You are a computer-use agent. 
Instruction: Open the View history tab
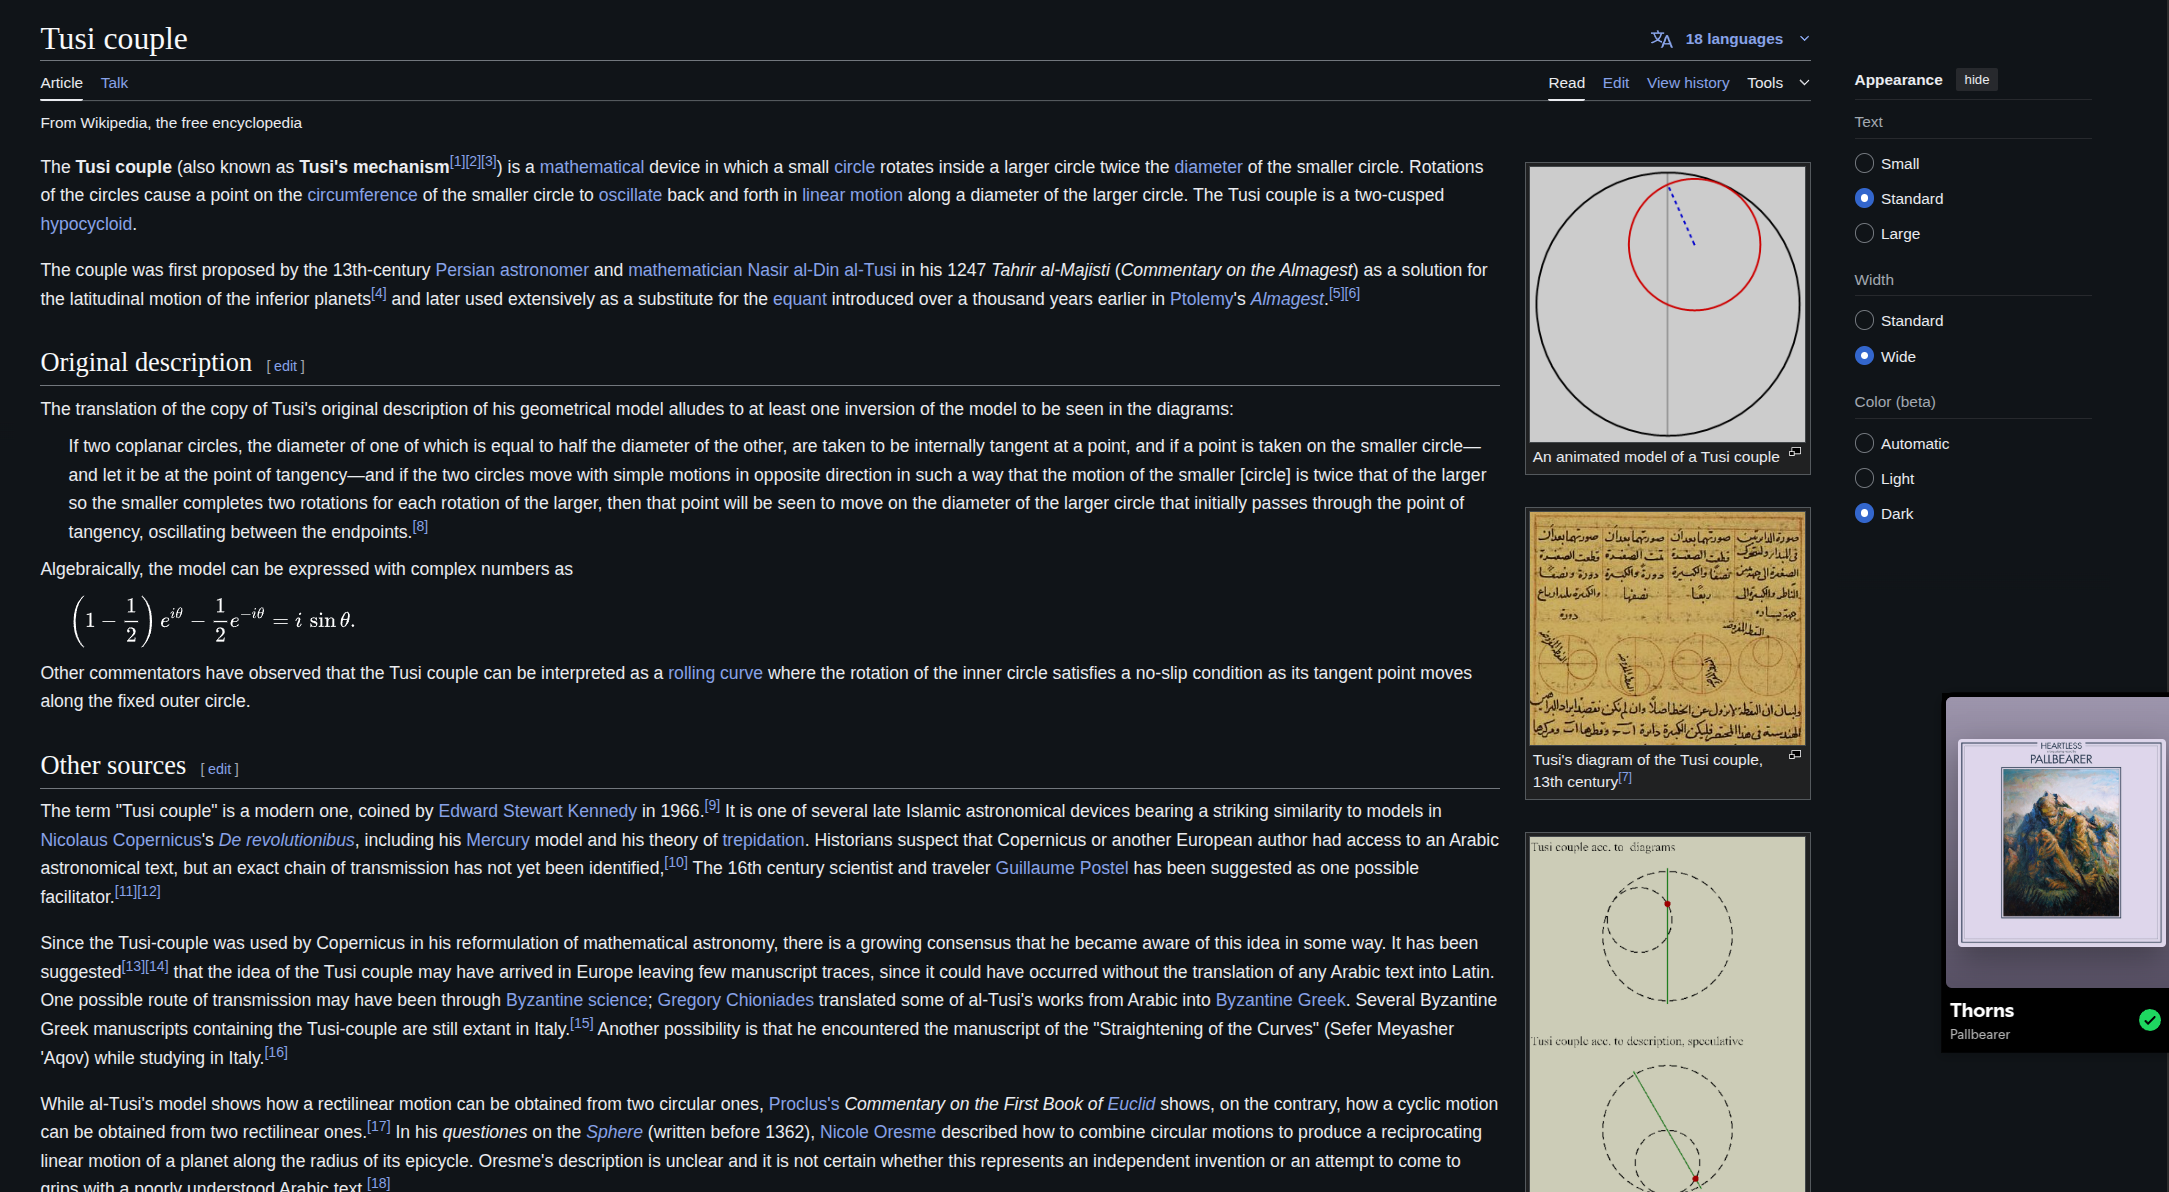click(x=1688, y=83)
